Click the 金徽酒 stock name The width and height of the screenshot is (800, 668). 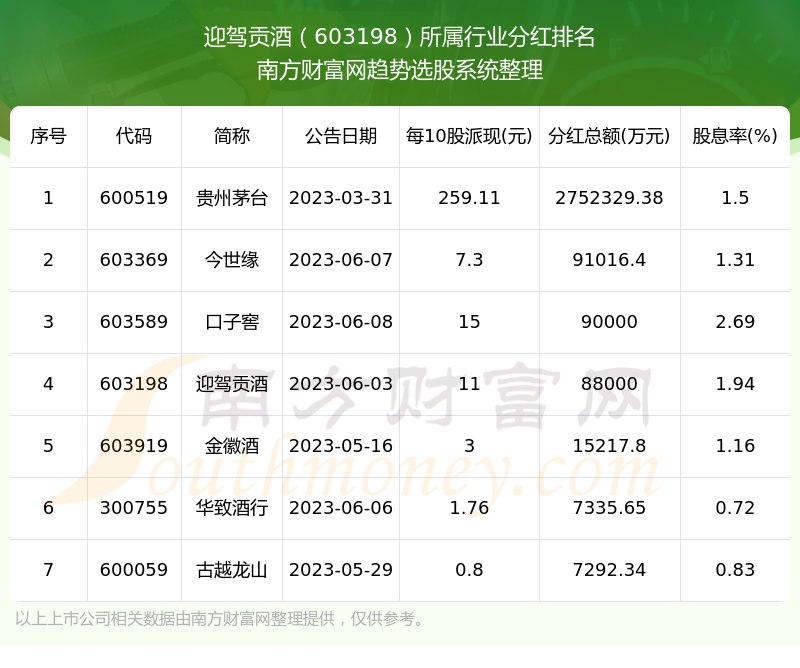pyautogui.click(x=232, y=446)
